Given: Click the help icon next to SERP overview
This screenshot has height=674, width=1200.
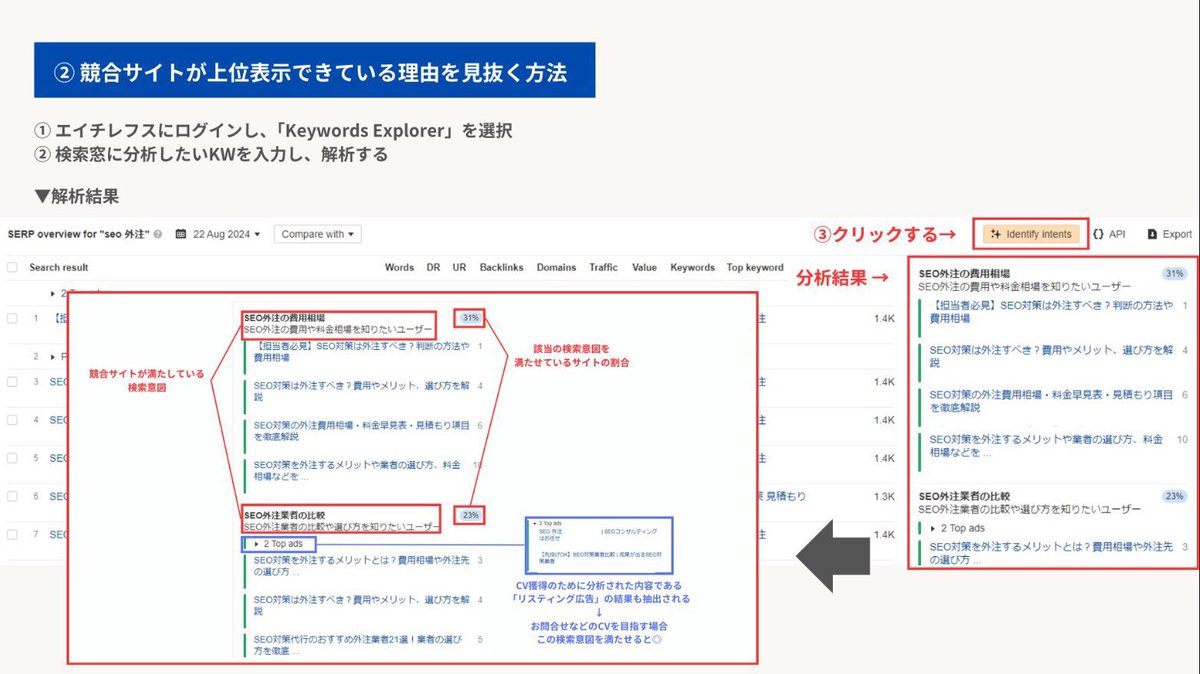Looking at the screenshot, I should [157, 234].
